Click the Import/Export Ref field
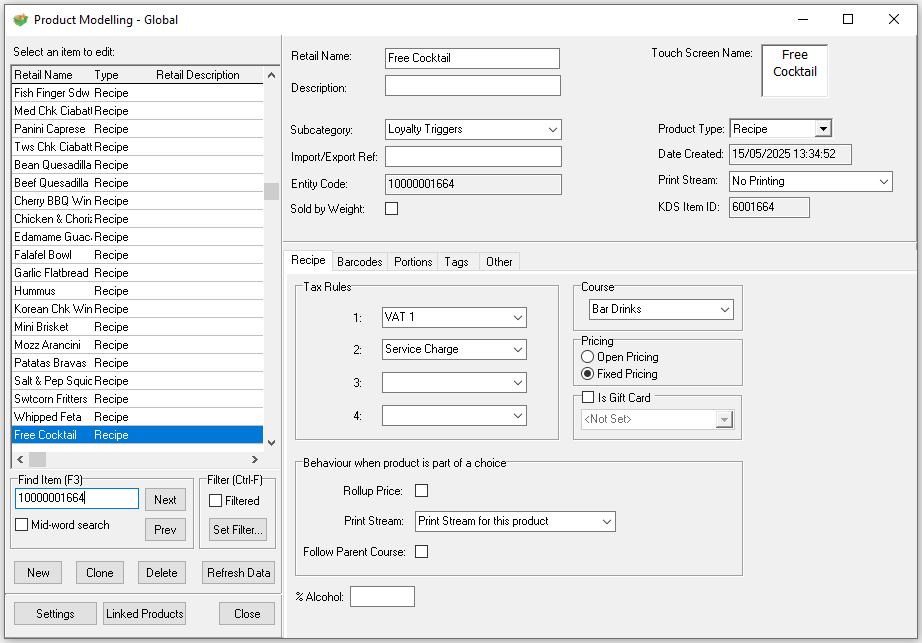922x643 pixels. pos(473,156)
